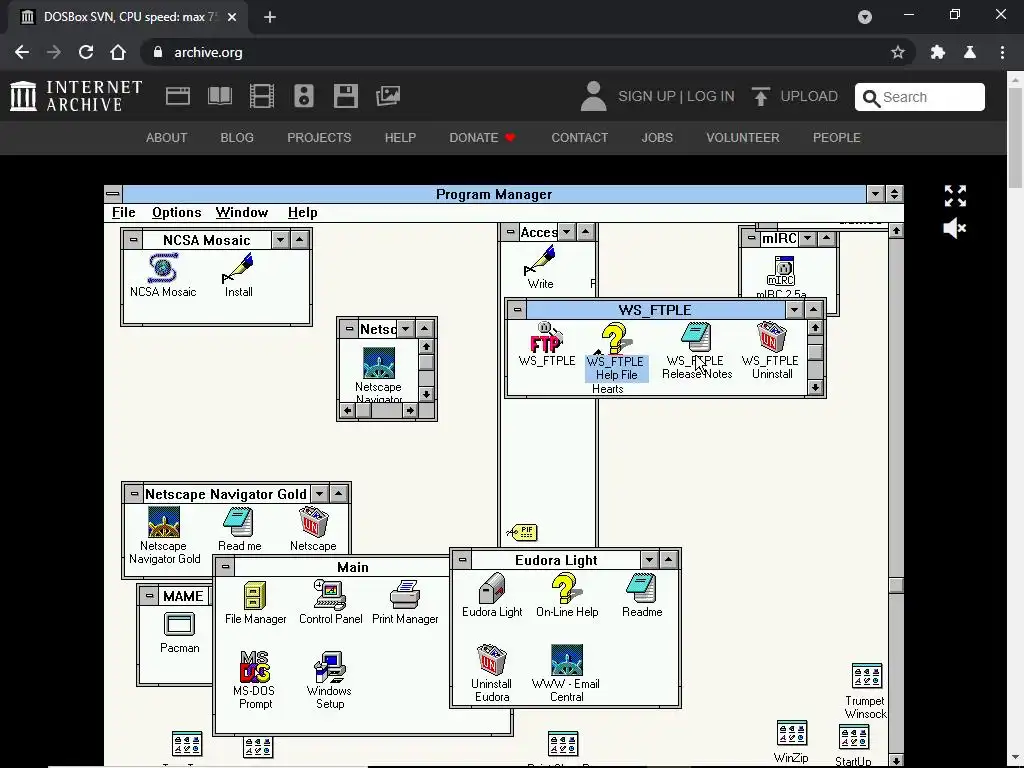Screen dimensions: 1024x768
Task: Open the VOLUNTEER page
Action: pyautogui.click(x=743, y=138)
